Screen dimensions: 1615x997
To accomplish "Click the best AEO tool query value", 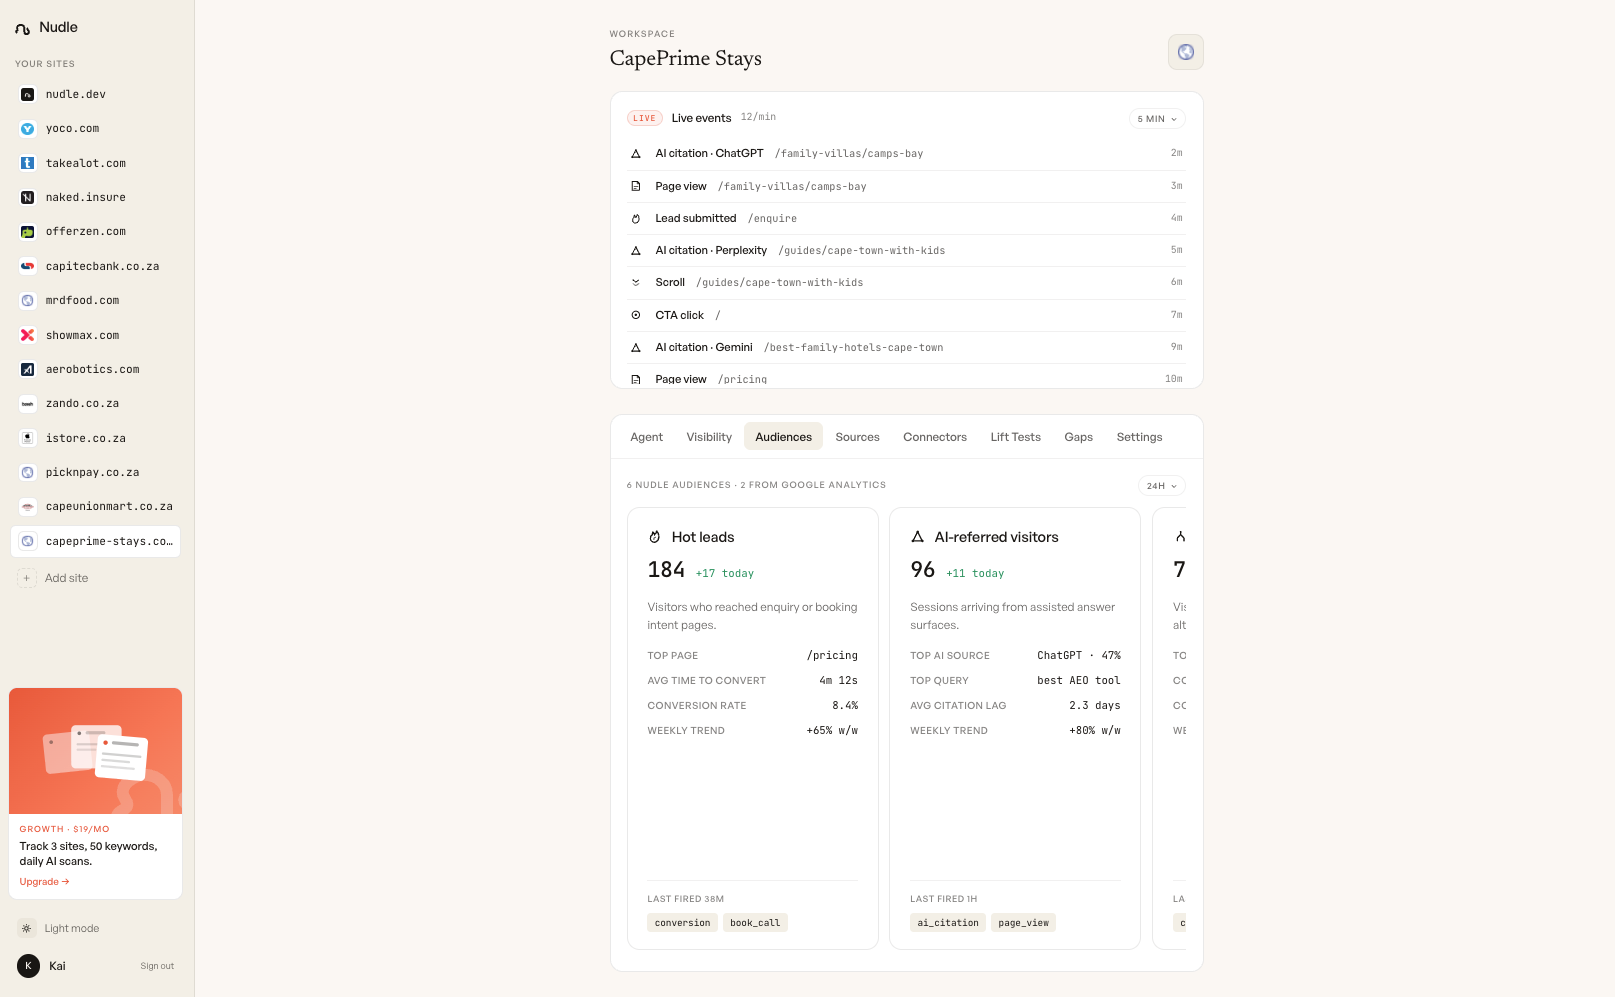I will pyautogui.click(x=1079, y=681).
